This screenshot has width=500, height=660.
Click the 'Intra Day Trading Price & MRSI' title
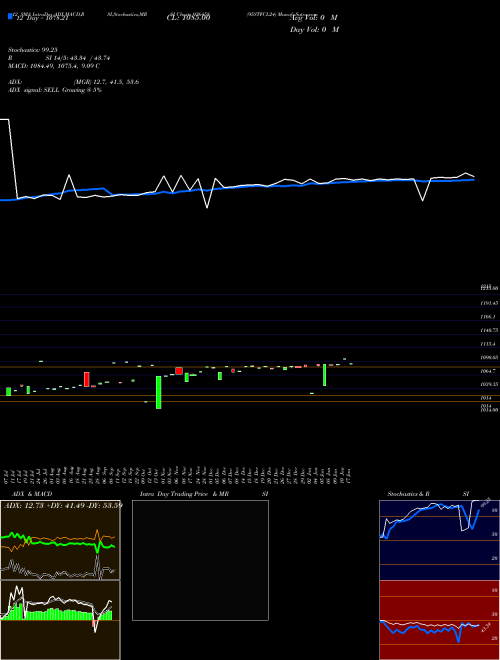pyautogui.click(x=204, y=494)
